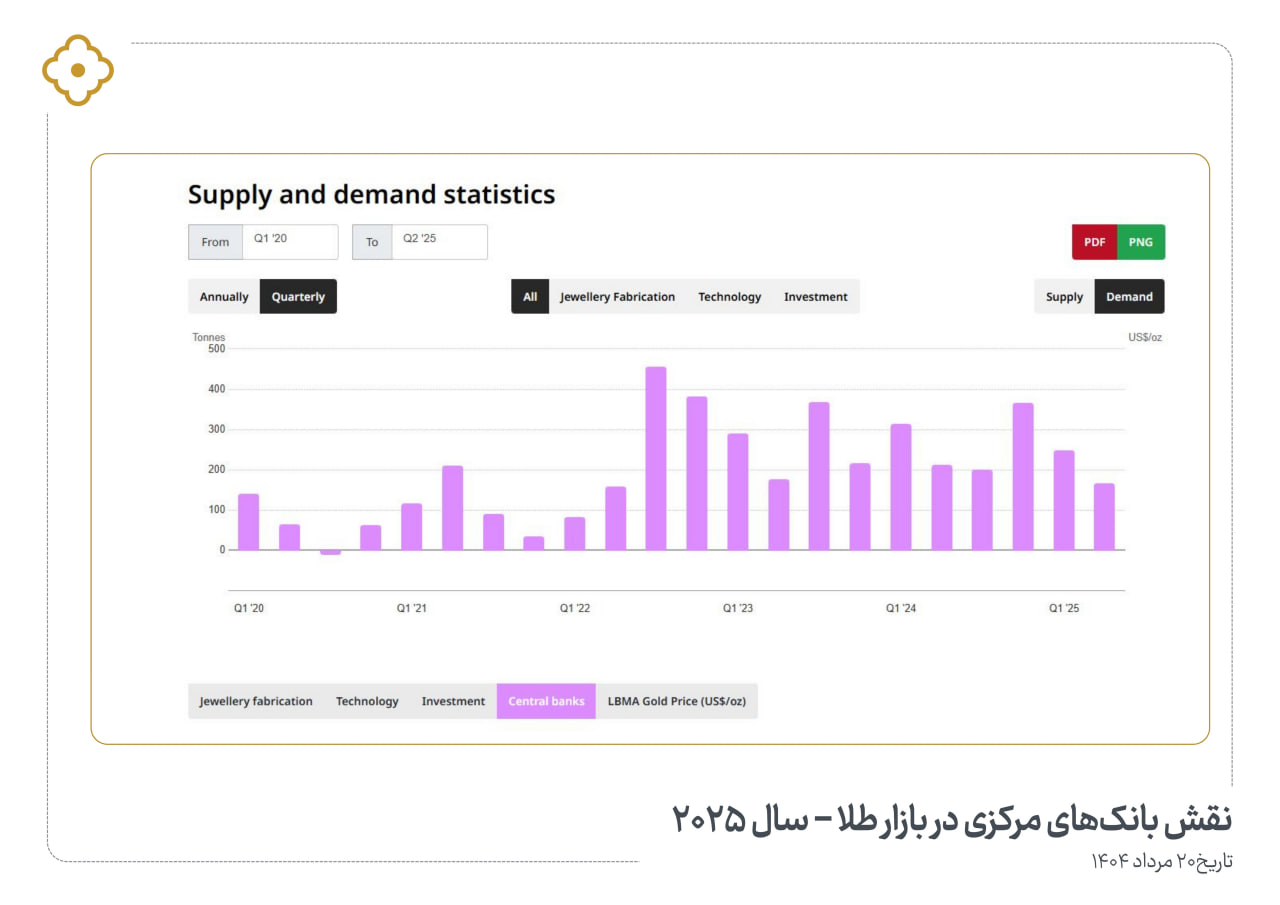Toggle the Technology legend series below chart
The image size is (1280, 905).
tap(367, 701)
